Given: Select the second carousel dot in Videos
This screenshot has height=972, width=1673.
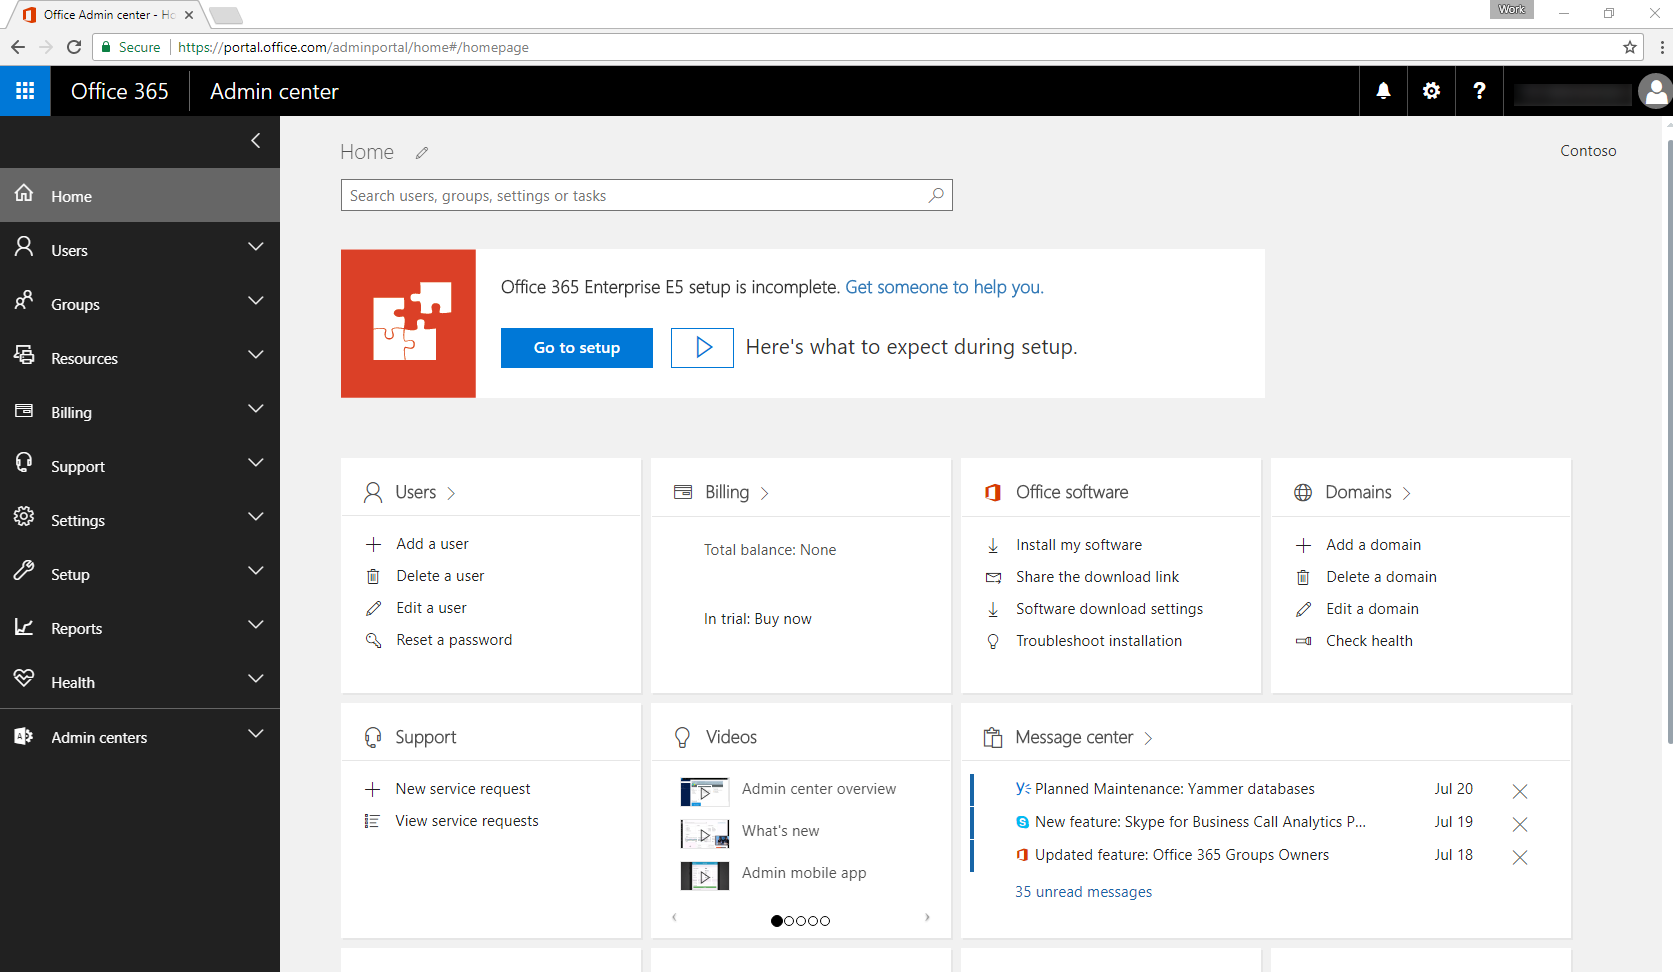Looking at the screenshot, I should coord(789,921).
